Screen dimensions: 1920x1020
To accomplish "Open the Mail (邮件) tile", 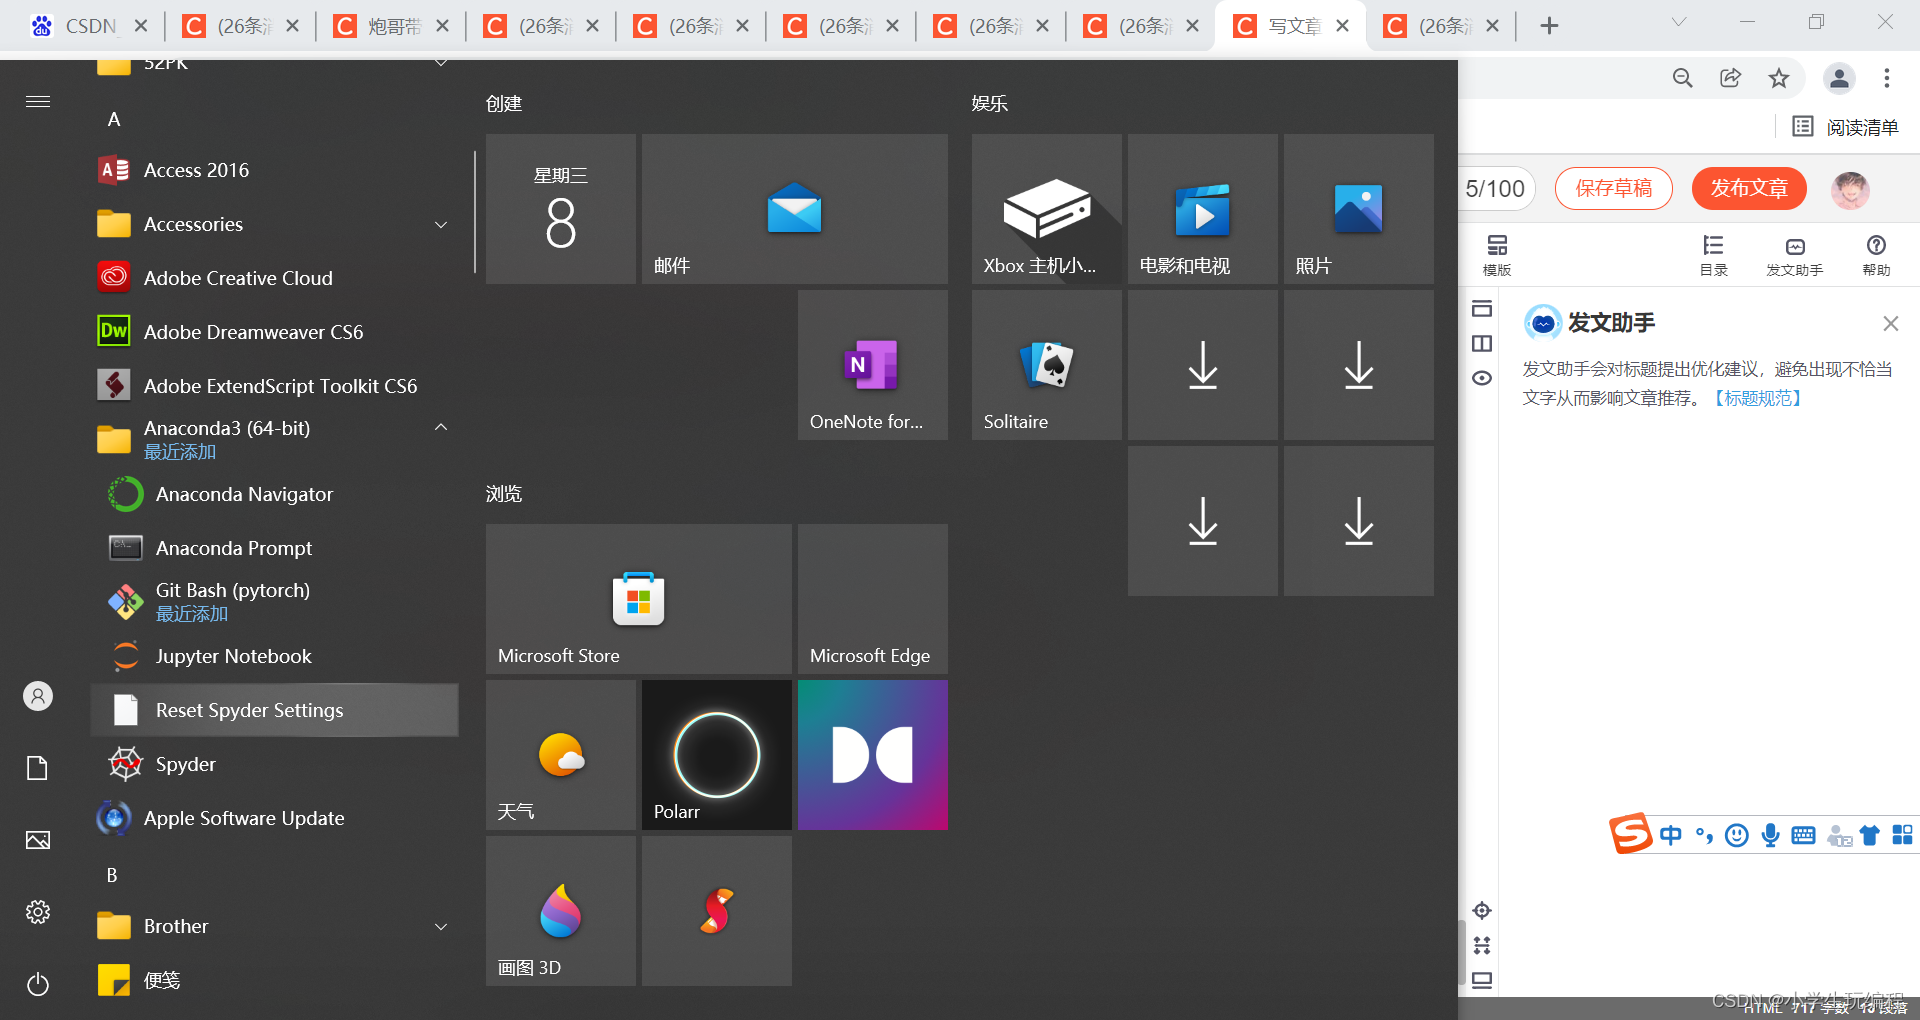I will coord(795,209).
